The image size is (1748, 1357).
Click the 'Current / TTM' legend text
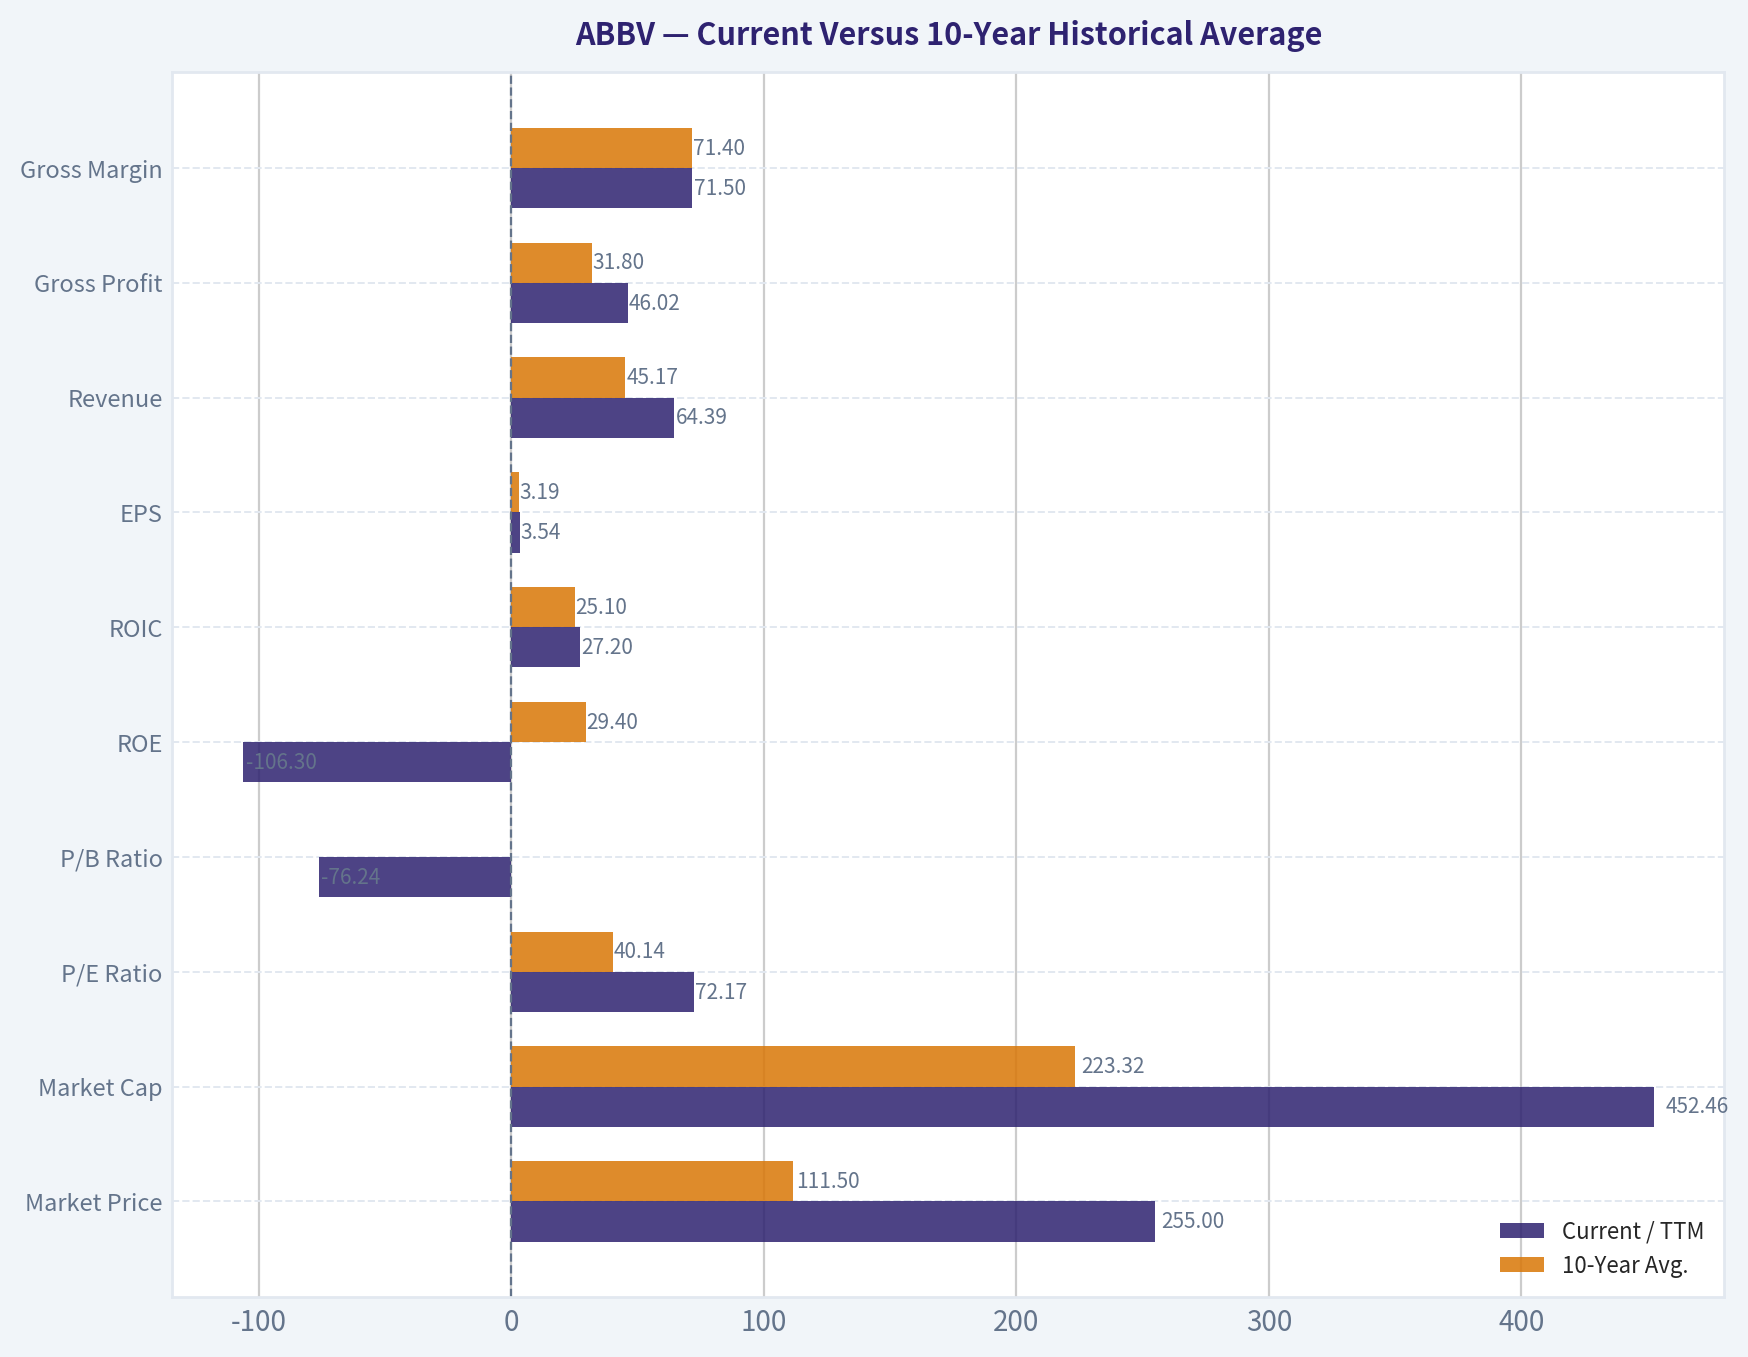[x=1633, y=1230]
